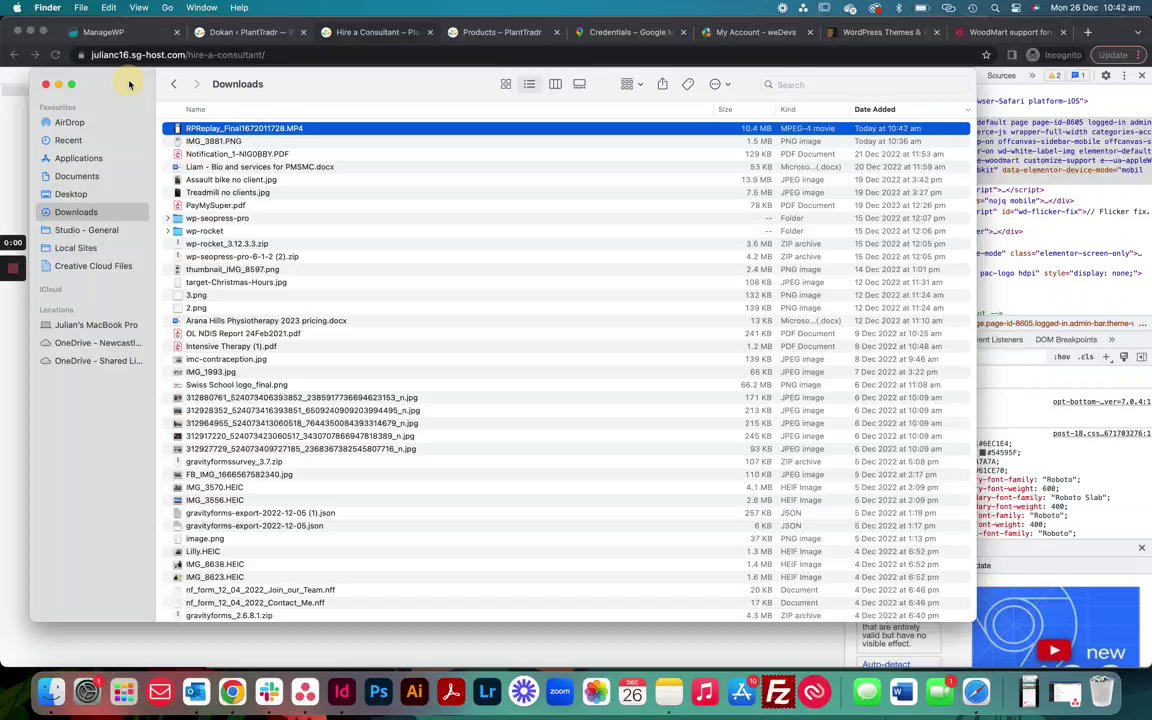Play the YouTube video thumbnail
Viewport: 1152px width, 720px height.
1054,650
